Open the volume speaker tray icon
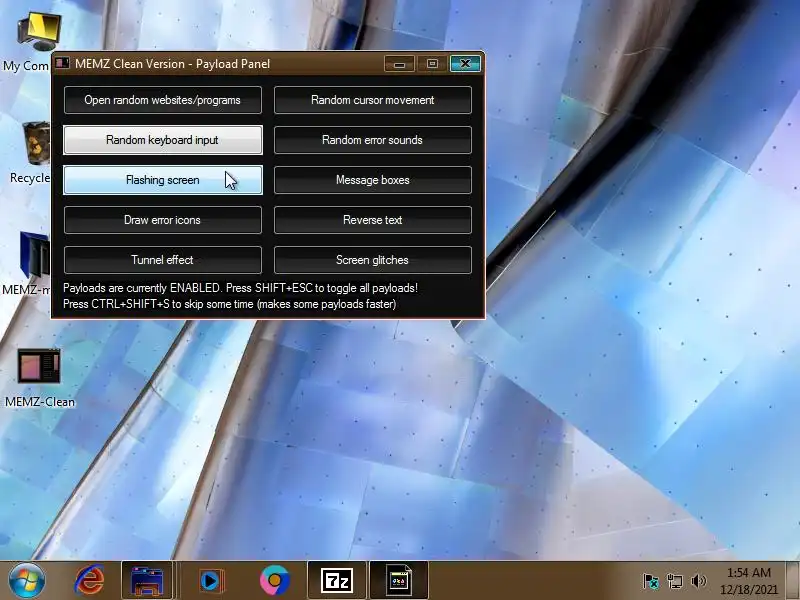 tap(698, 581)
